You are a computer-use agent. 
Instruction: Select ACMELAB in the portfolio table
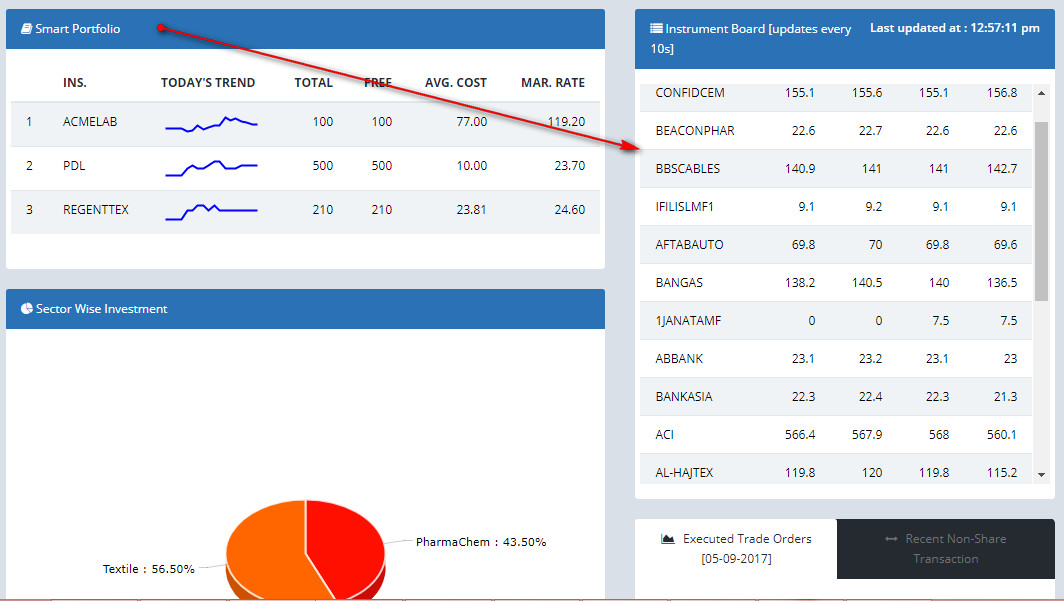pyautogui.click(x=90, y=122)
